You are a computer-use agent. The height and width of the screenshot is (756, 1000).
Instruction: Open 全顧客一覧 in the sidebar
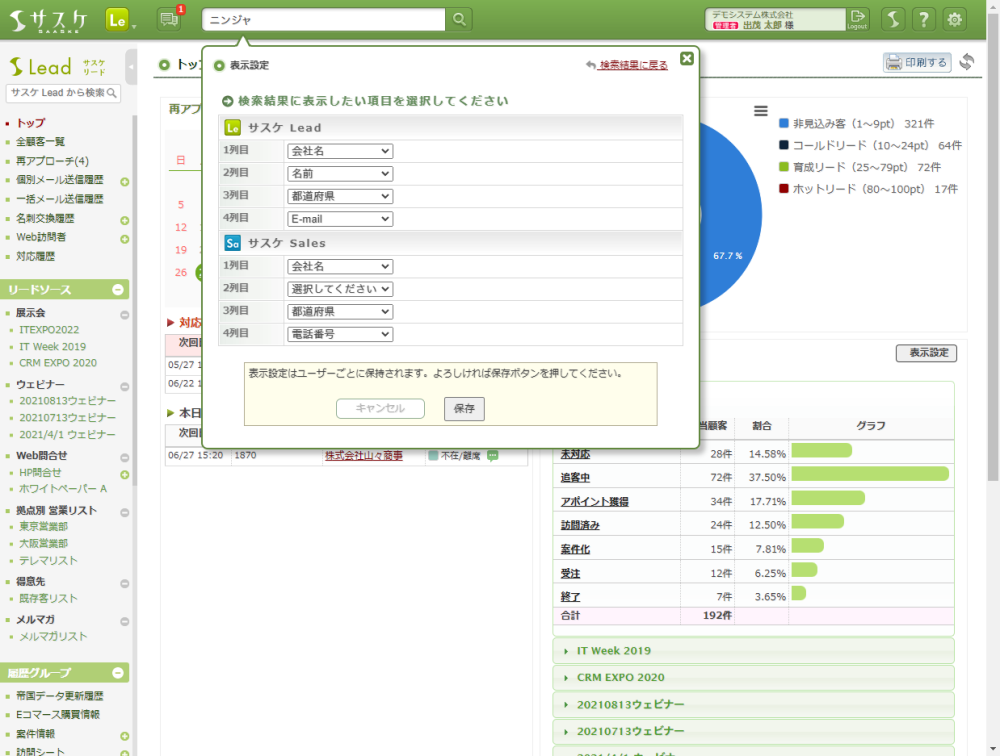click(40, 142)
